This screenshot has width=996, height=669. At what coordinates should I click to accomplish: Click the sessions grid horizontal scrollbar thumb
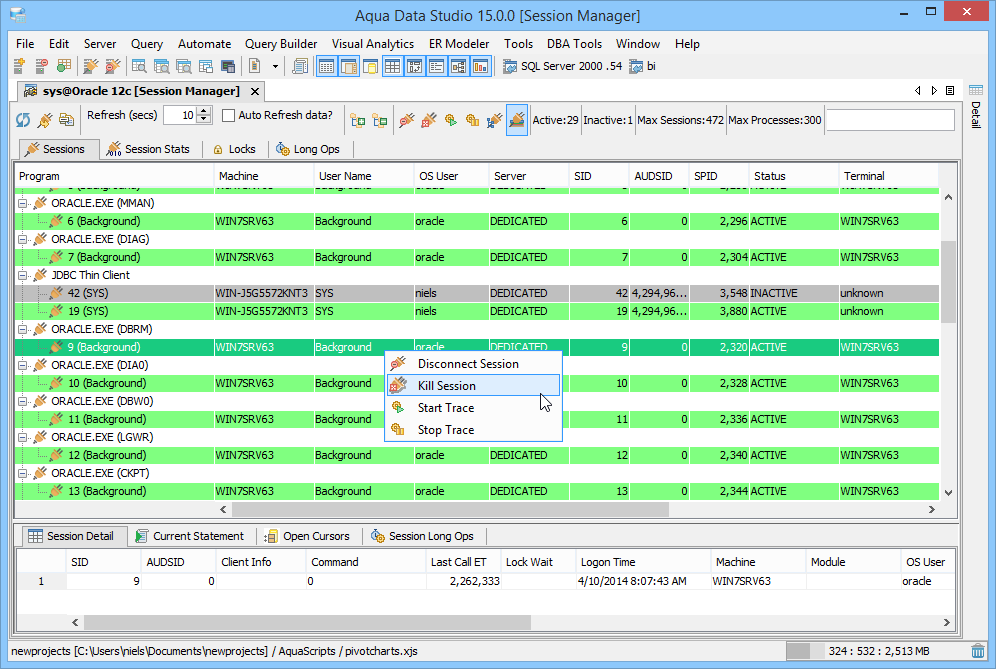450,510
